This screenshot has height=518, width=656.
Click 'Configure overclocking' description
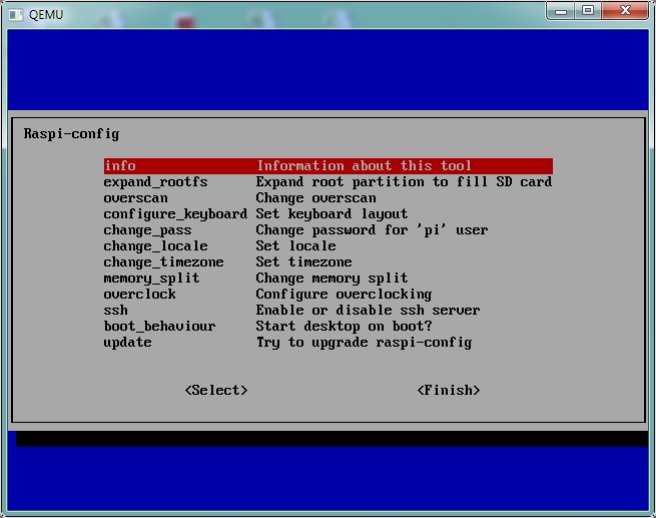(344, 294)
